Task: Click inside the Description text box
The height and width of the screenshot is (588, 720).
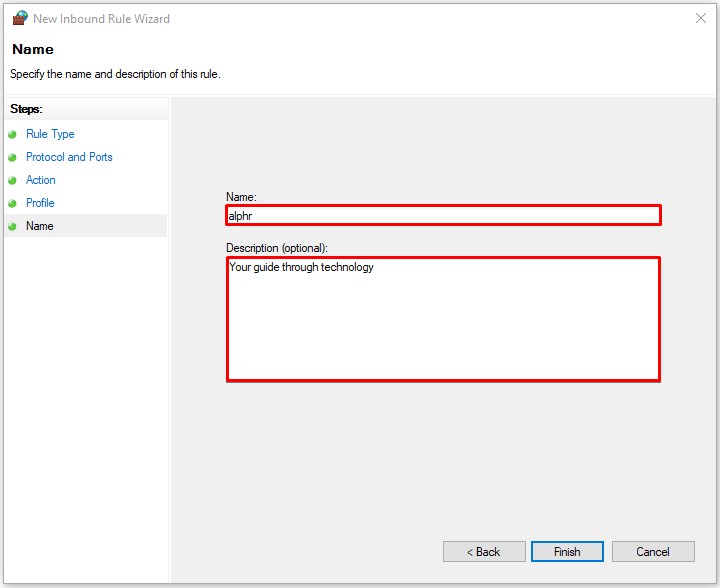Action: coord(443,319)
